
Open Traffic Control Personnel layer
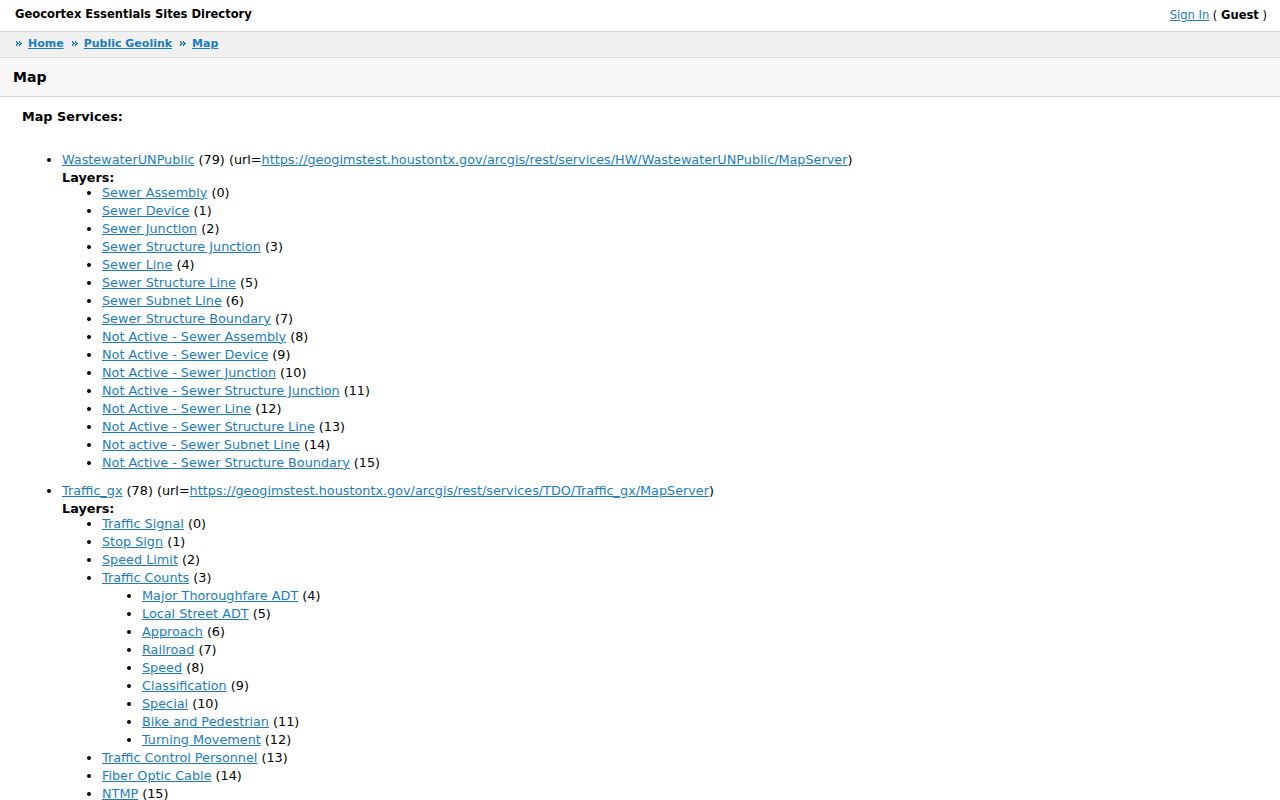click(x=180, y=758)
